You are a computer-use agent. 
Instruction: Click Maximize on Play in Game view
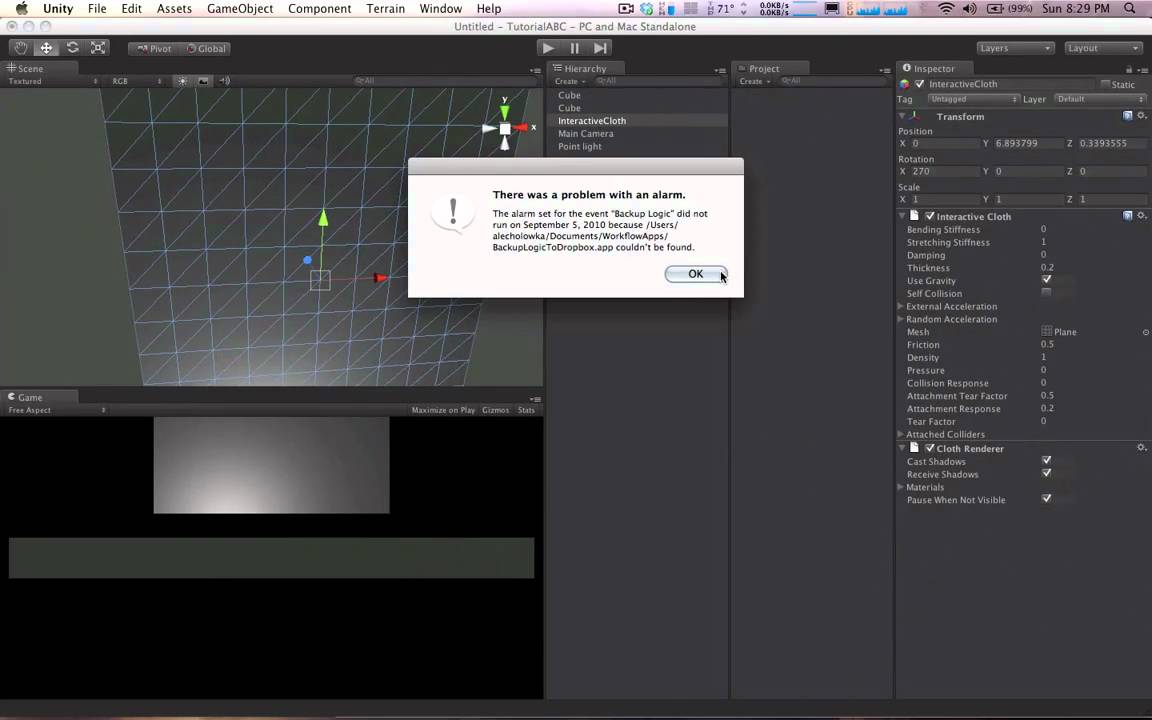click(x=443, y=410)
